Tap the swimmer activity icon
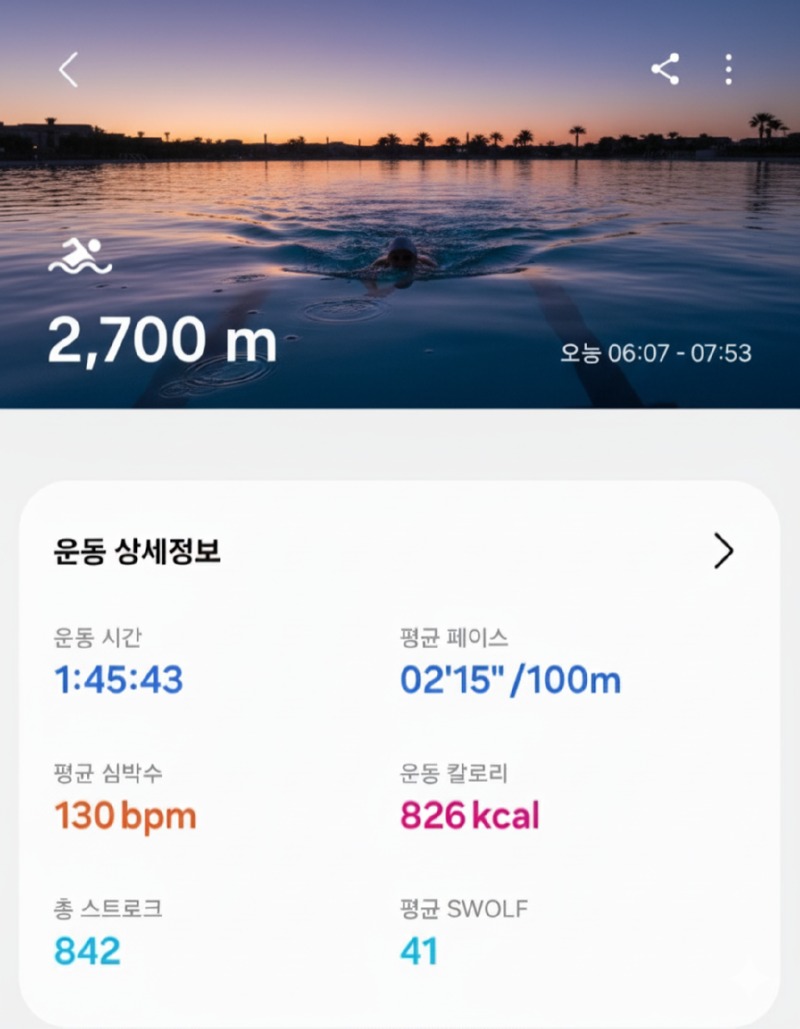The width and height of the screenshot is (800, 1029). click(x=80, y=257)
